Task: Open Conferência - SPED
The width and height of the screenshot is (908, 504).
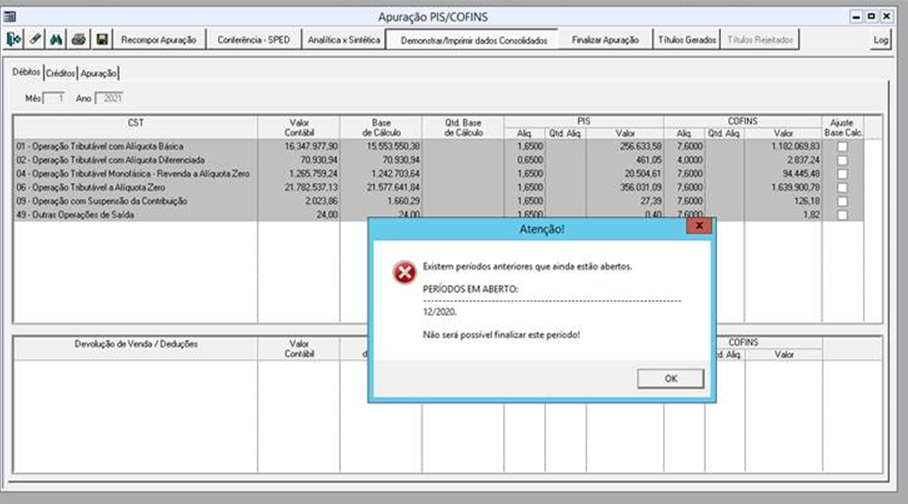Action: click(x=254, y=39)
